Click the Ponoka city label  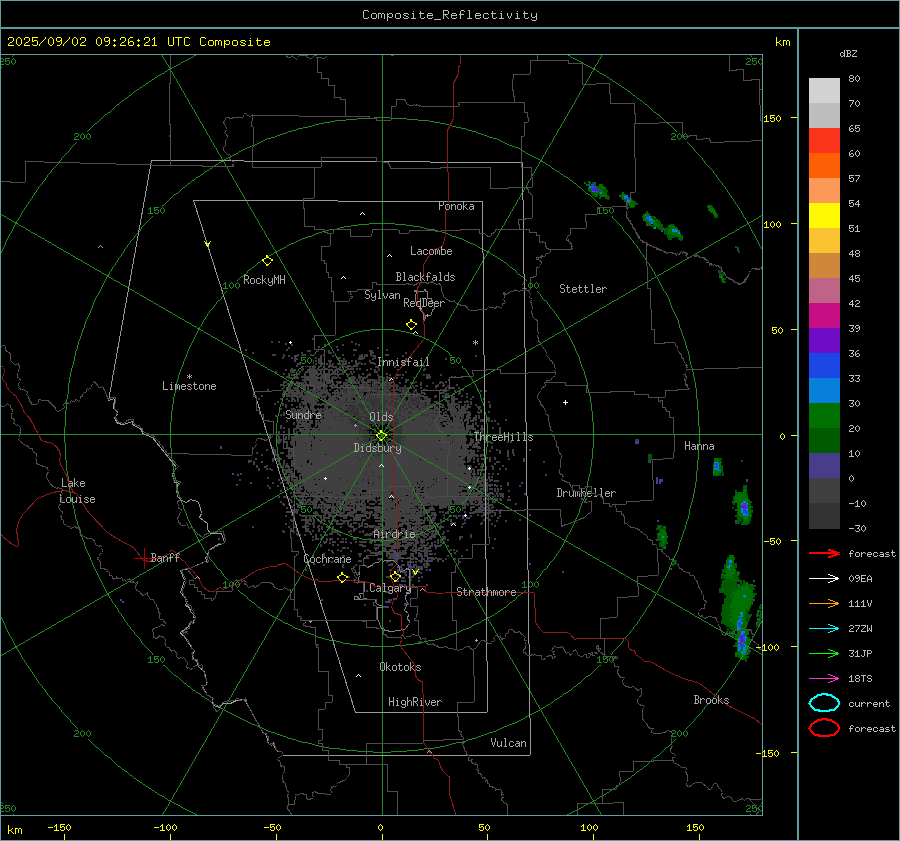(456, 206)
